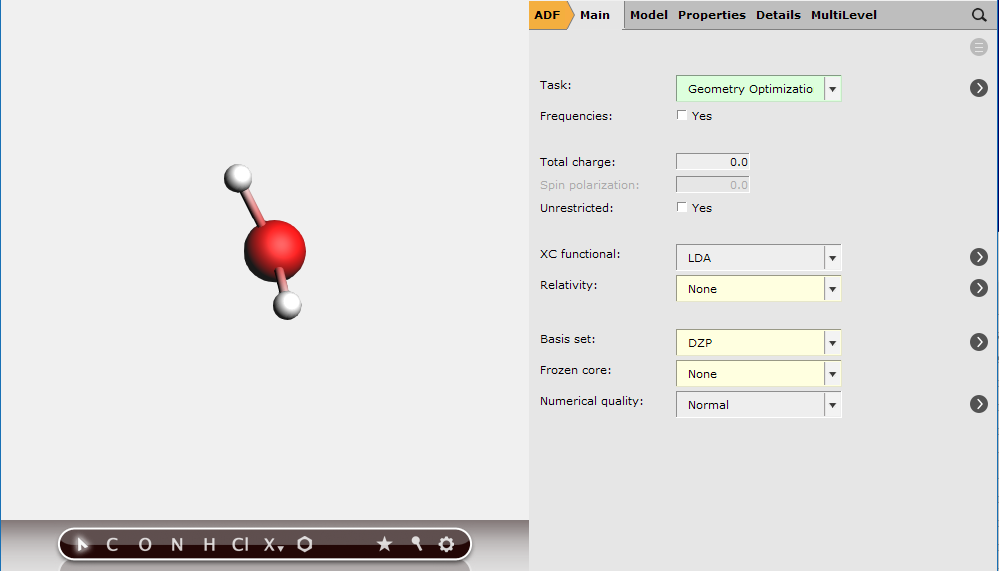The image size is (999, 571).
Task: Expand the Frozen core dropdown
Action: click(x=832, y=374)
